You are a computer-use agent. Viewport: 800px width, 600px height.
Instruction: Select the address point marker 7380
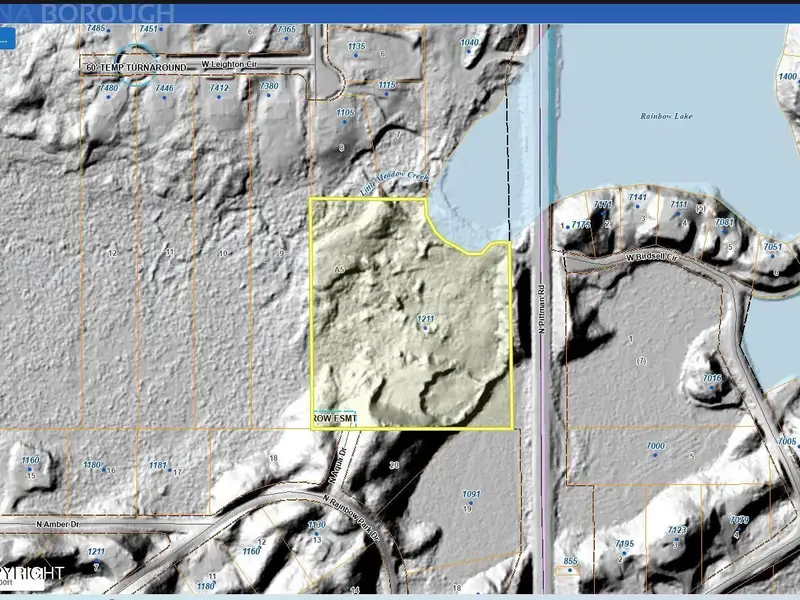pyautogui.click(x=270, y=96)
